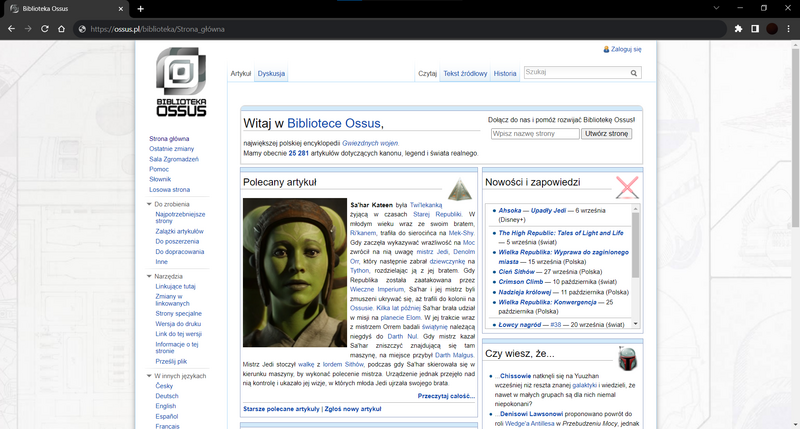Open the browser side panel icon
The height and width of the screenshot is (429, 800).
coord(755,29)
